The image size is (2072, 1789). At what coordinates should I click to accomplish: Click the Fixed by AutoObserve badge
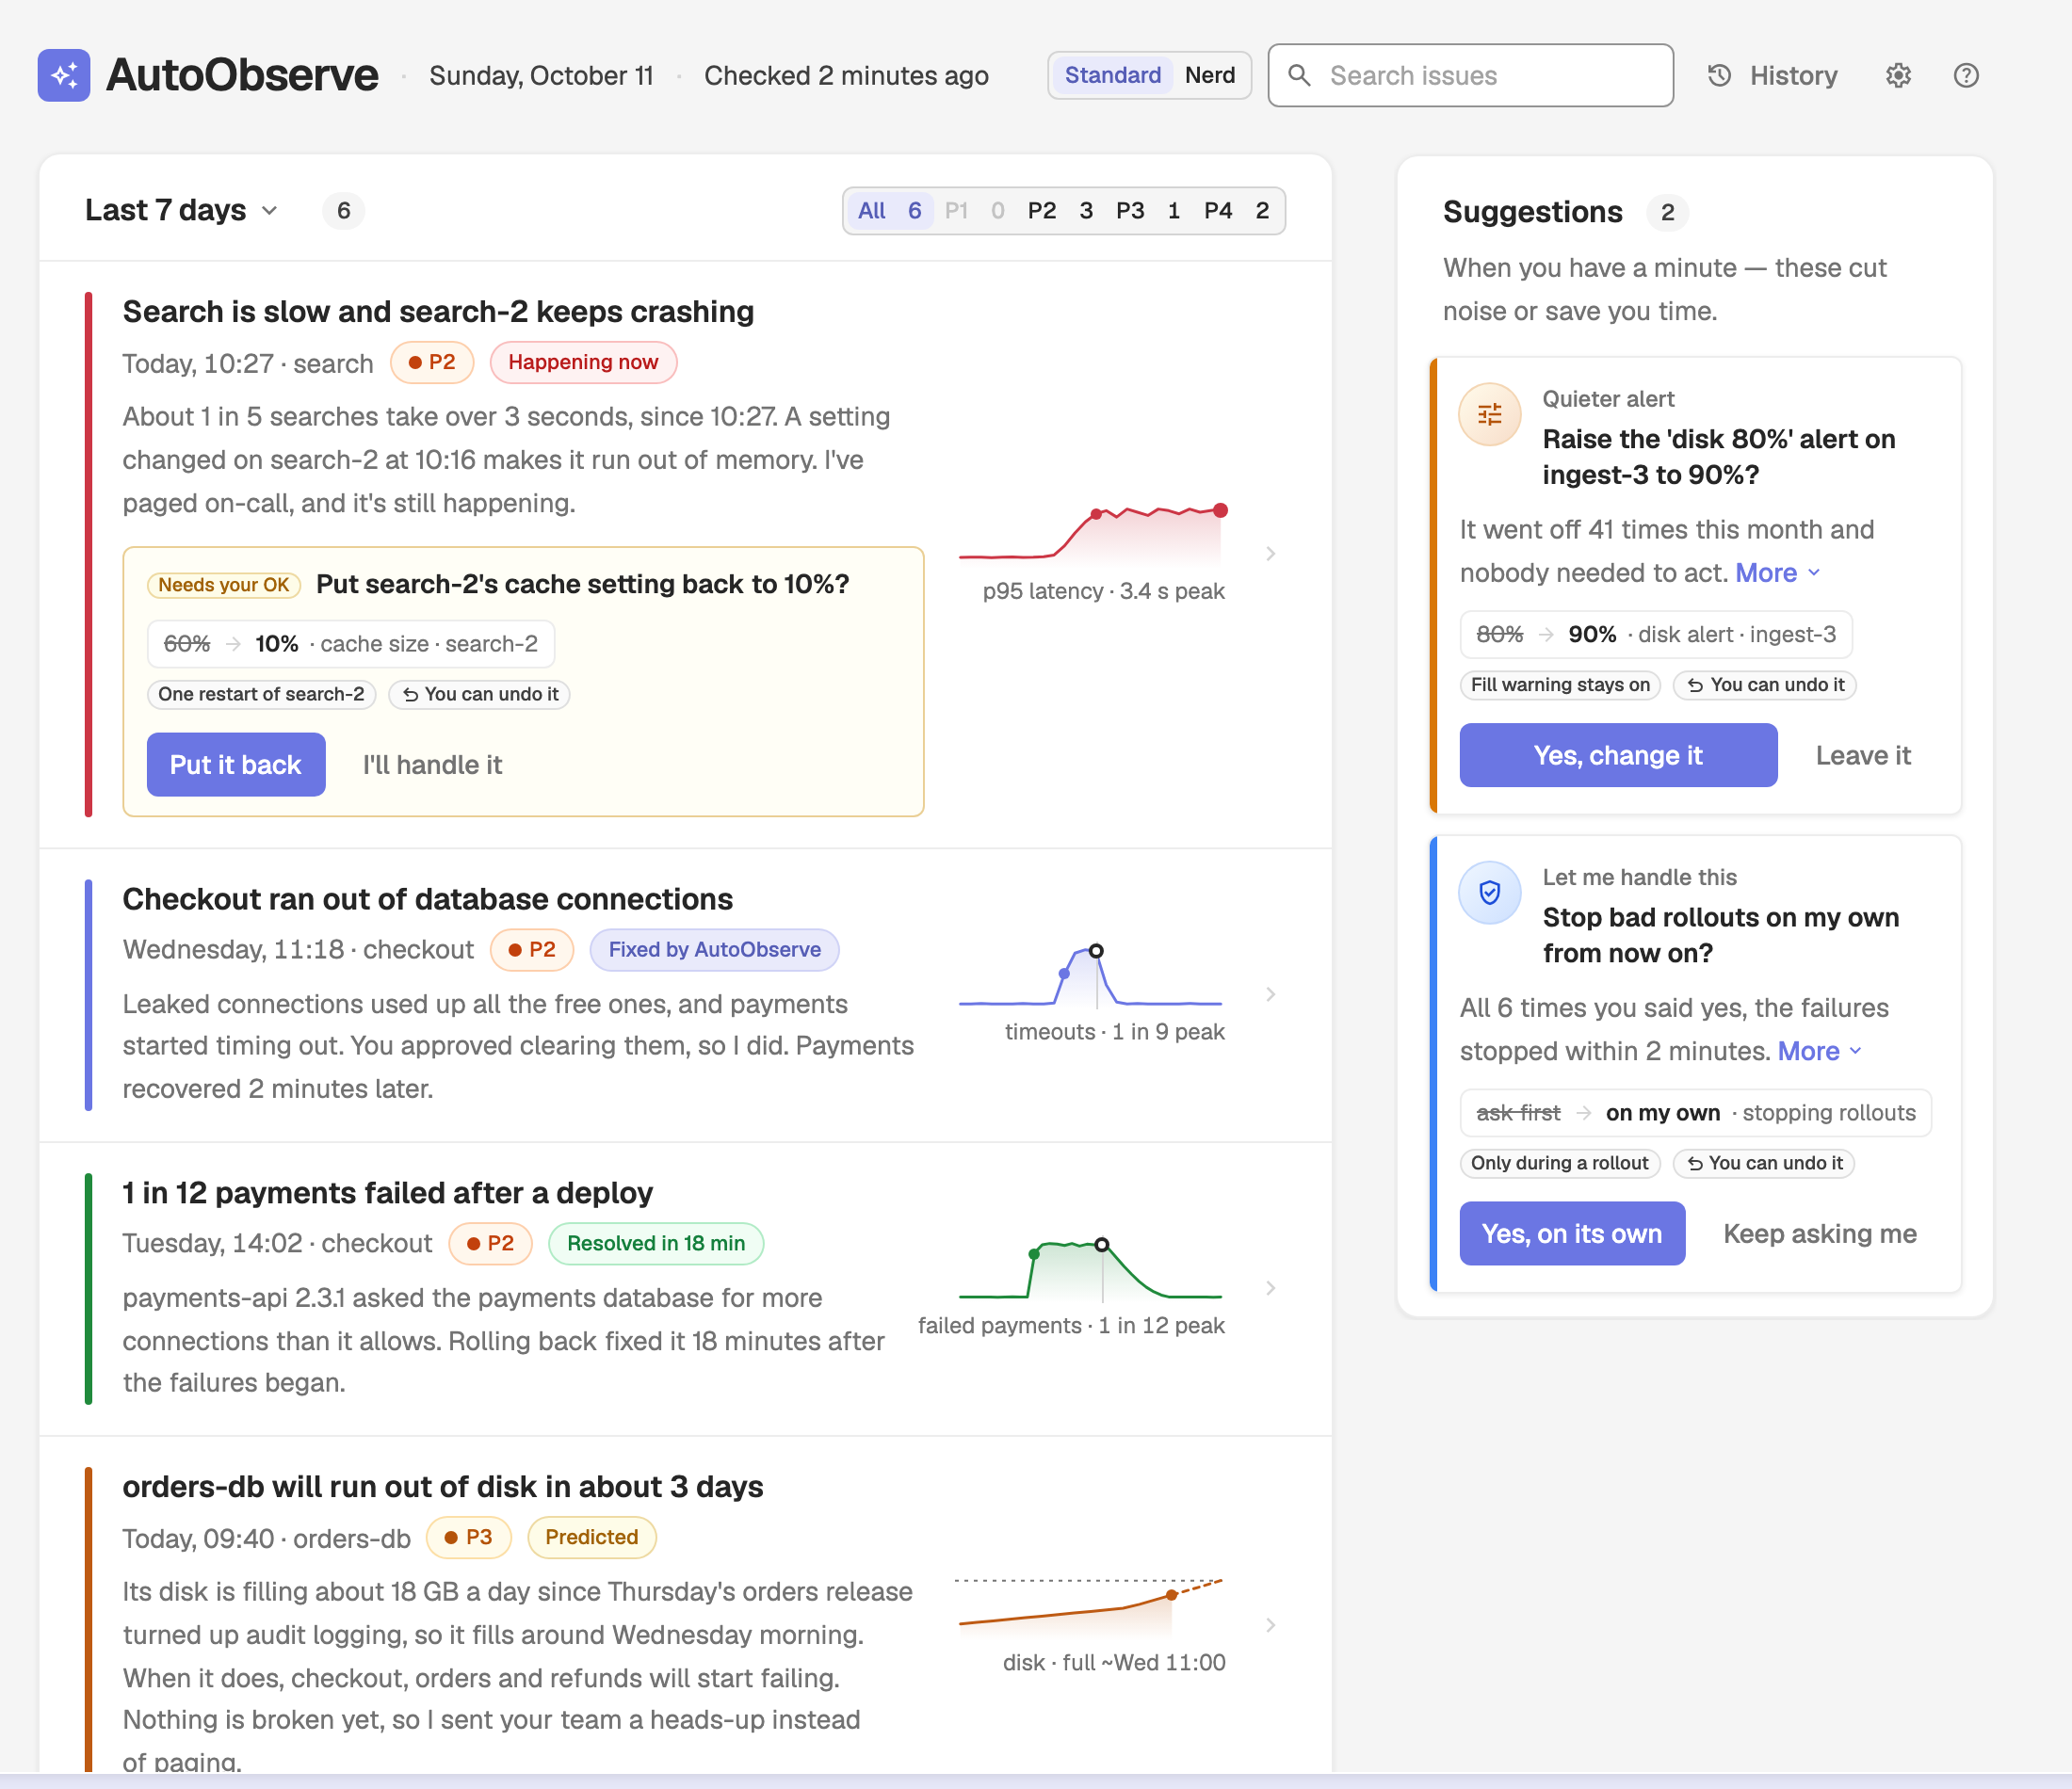click(714, 950)
